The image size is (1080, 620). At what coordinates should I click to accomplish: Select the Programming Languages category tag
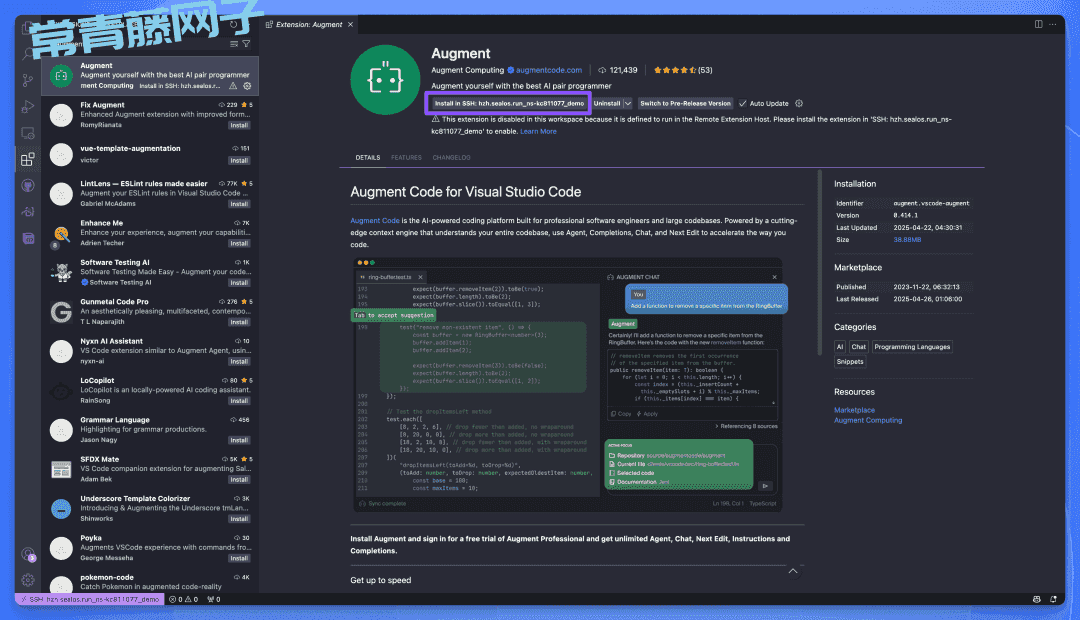pos(912,347)
